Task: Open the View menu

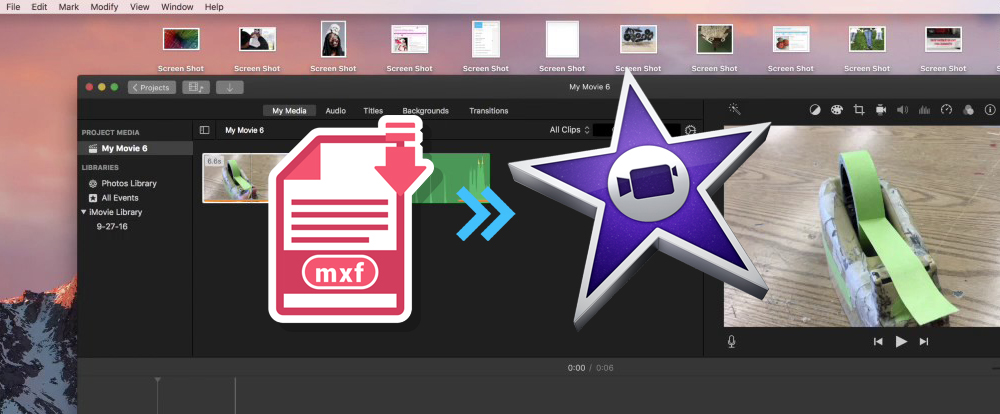Action: pyautogui.click(x=140, y=7)
